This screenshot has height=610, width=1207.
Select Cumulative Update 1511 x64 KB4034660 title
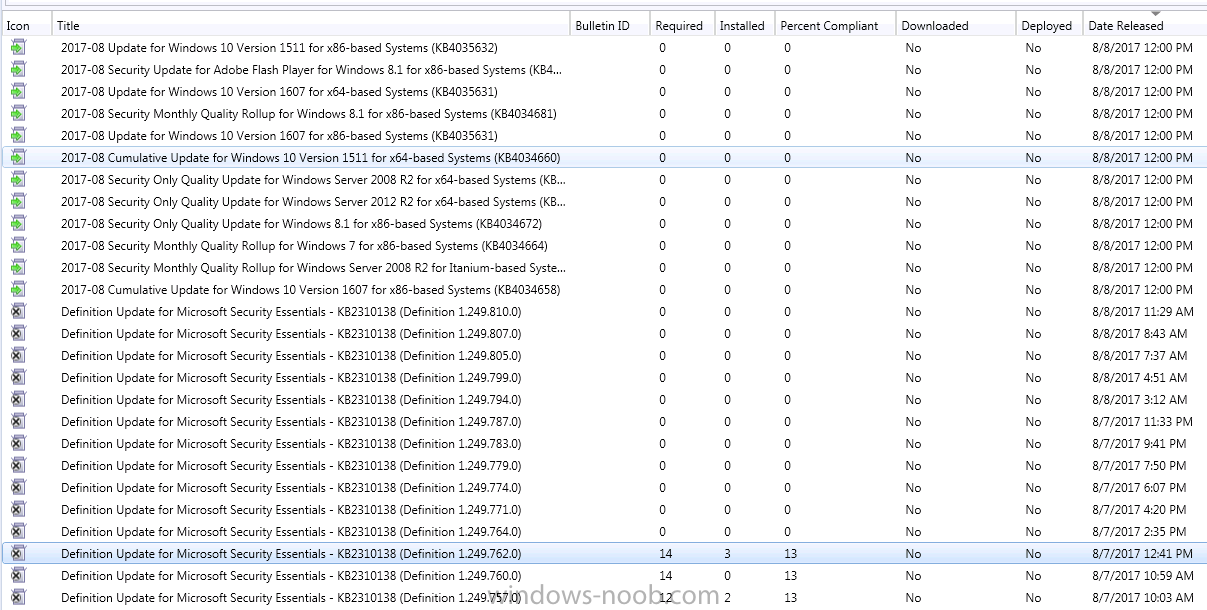tap(310, 158)
